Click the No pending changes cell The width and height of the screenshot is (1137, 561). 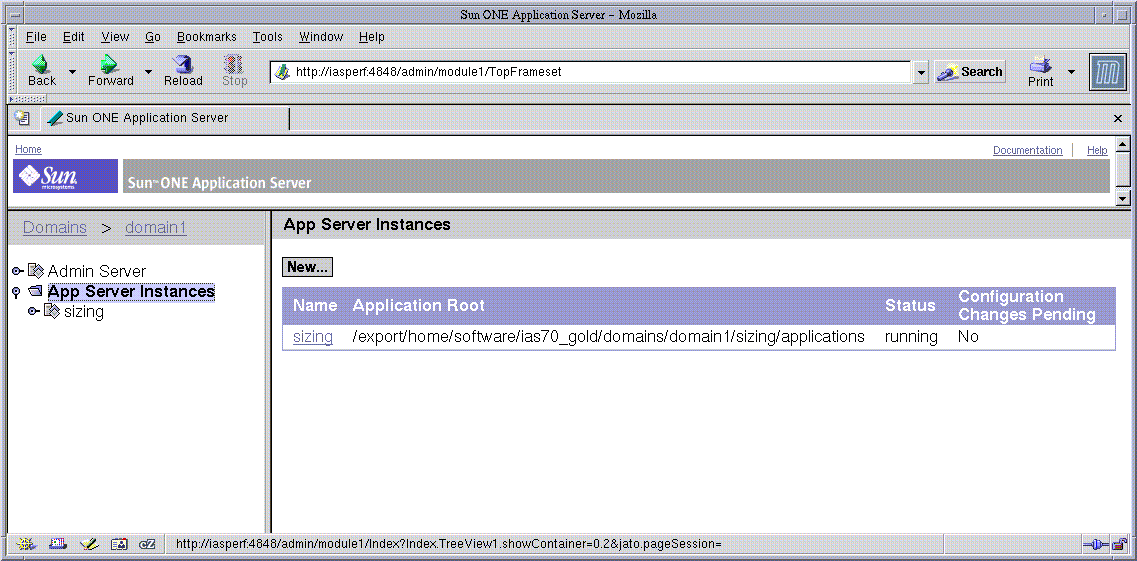click(x=968, y=336)
